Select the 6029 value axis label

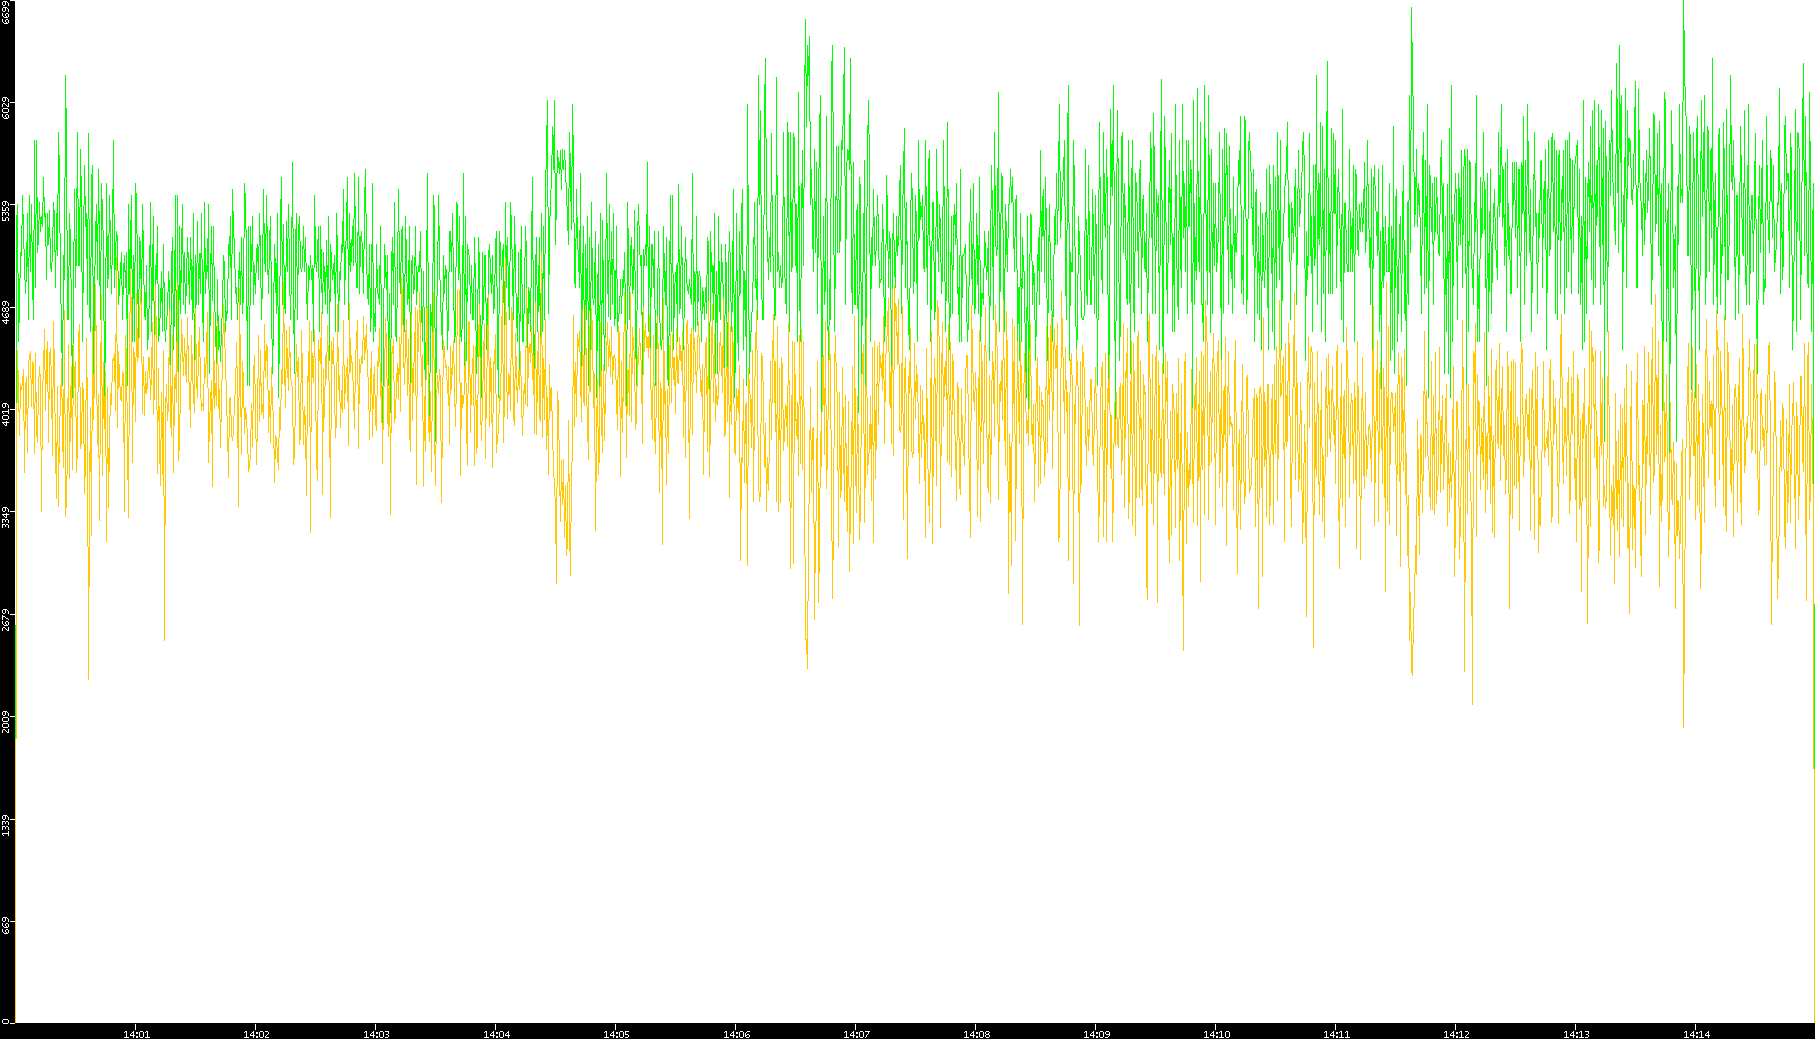[x=6, y=108]
